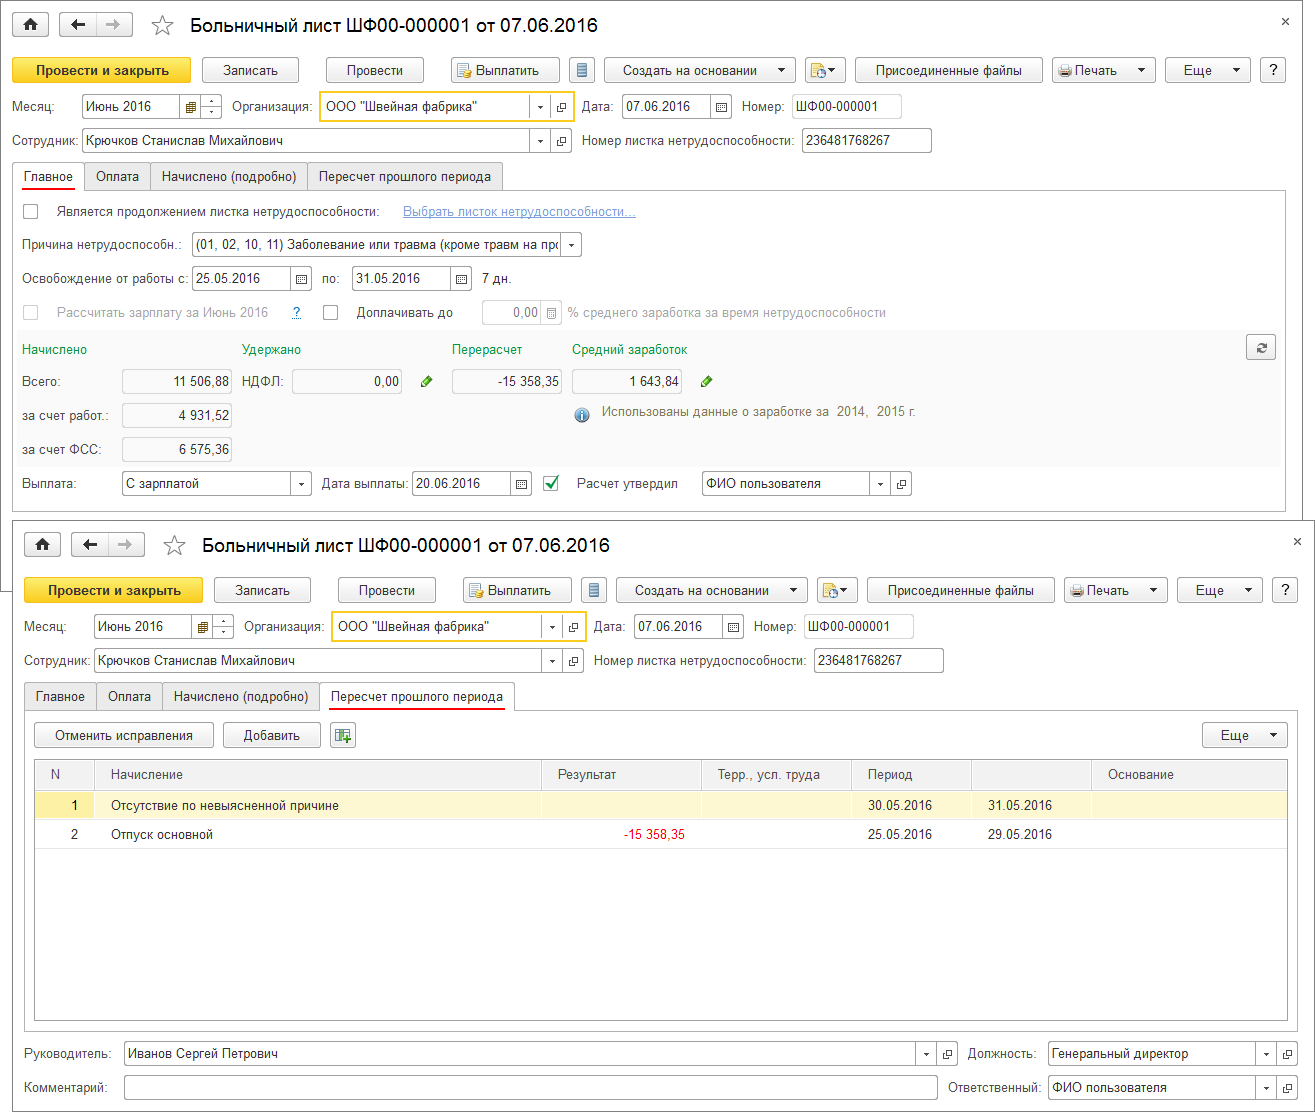
Task: Click the home icon in the upper window
Action: (x=30, y=25)
